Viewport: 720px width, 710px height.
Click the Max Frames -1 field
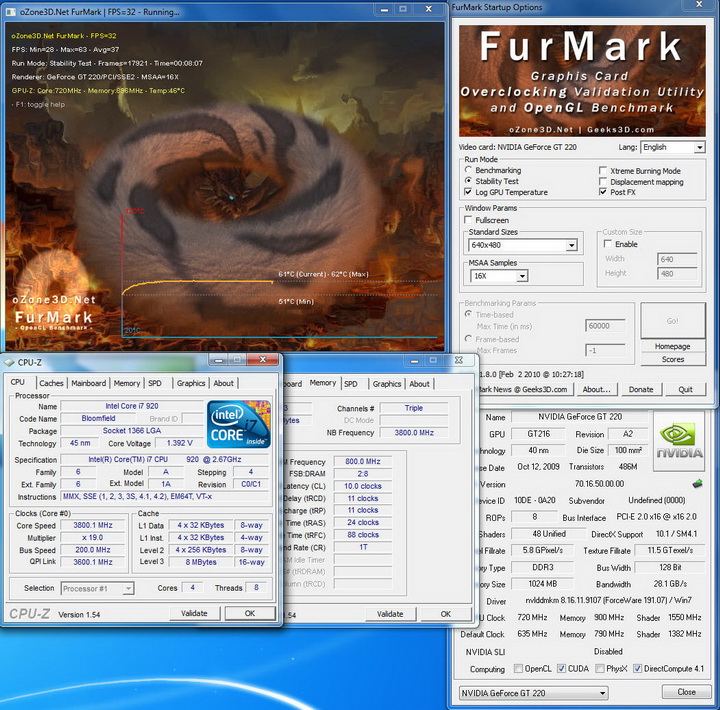coord(605,350)
